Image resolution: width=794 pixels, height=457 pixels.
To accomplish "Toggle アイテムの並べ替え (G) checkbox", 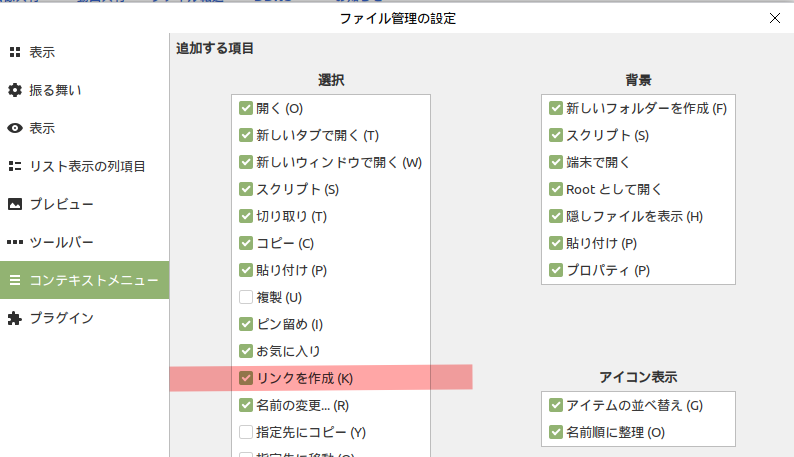I will coord(556,405).
